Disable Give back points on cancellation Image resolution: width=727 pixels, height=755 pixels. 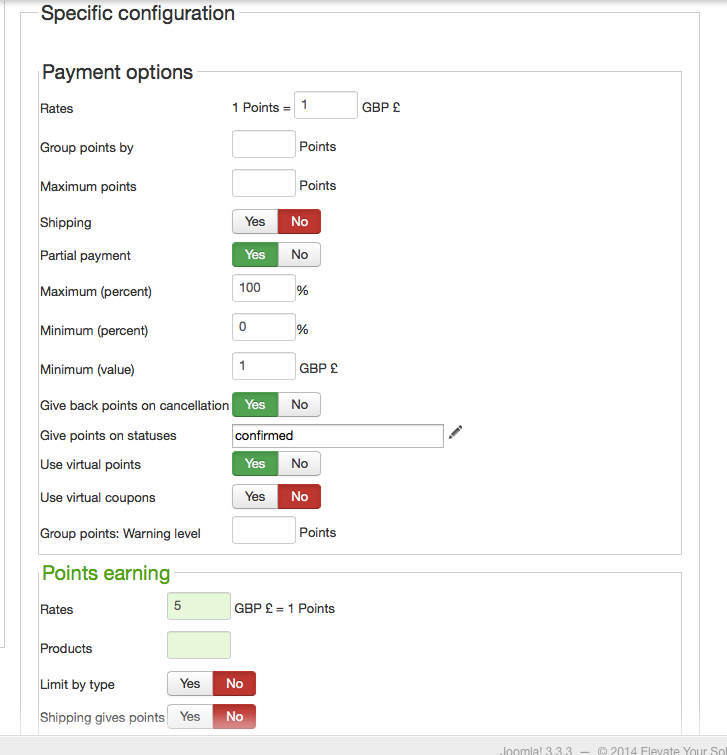pyautogui.click(x=299, y=405)
